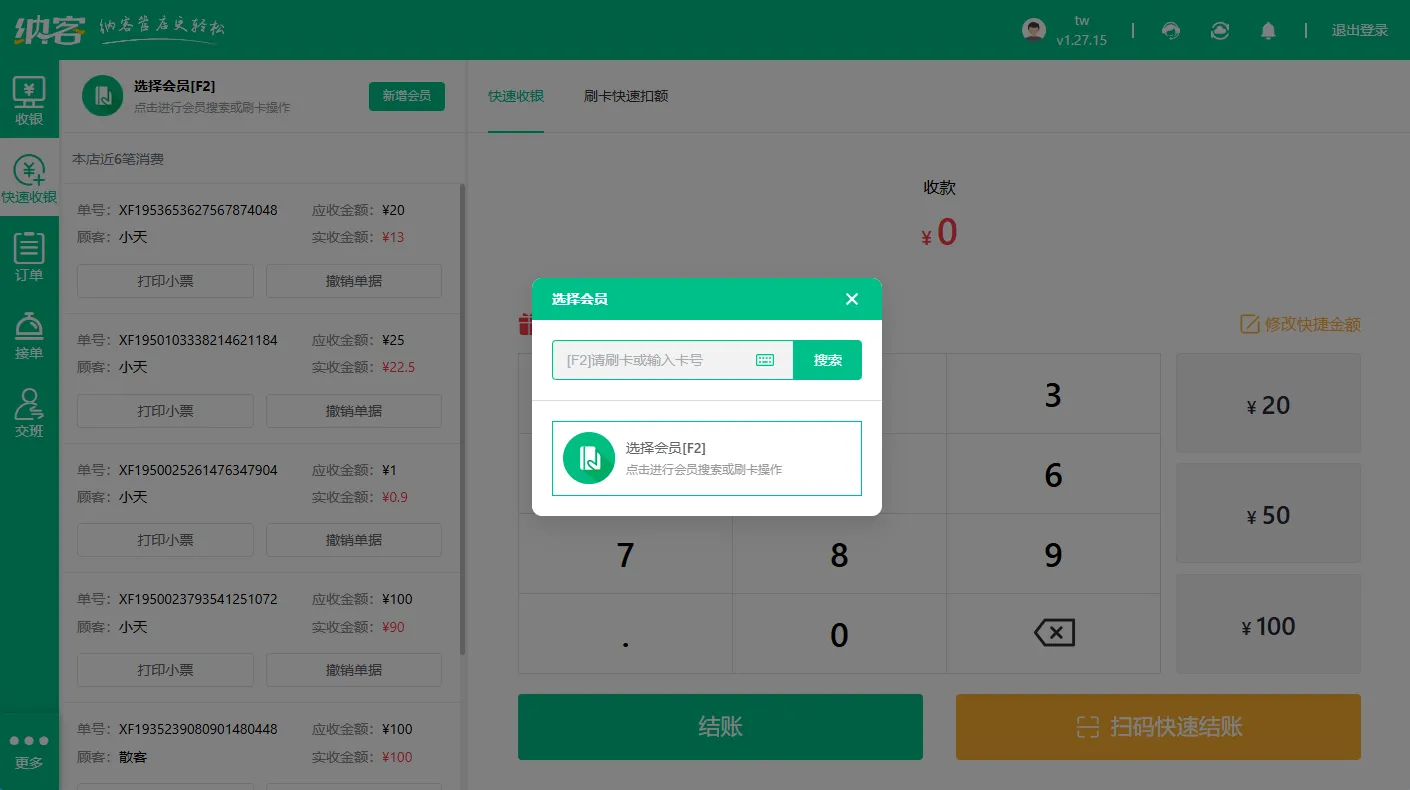
Task: Click the 修改快捷金额 link
Action: point(1300,324)
